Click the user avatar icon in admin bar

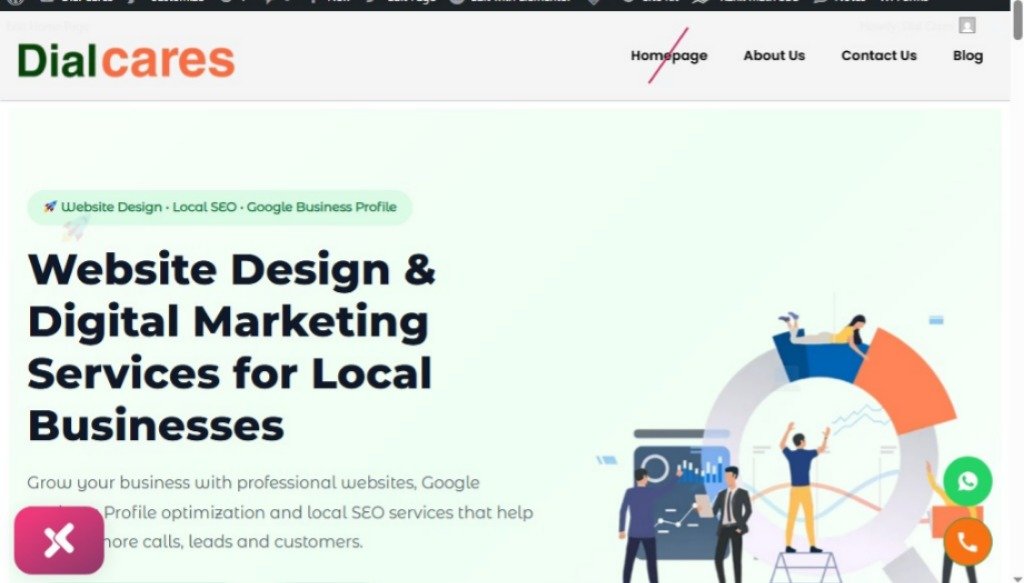pyautogui.click(x=967, y=25)
